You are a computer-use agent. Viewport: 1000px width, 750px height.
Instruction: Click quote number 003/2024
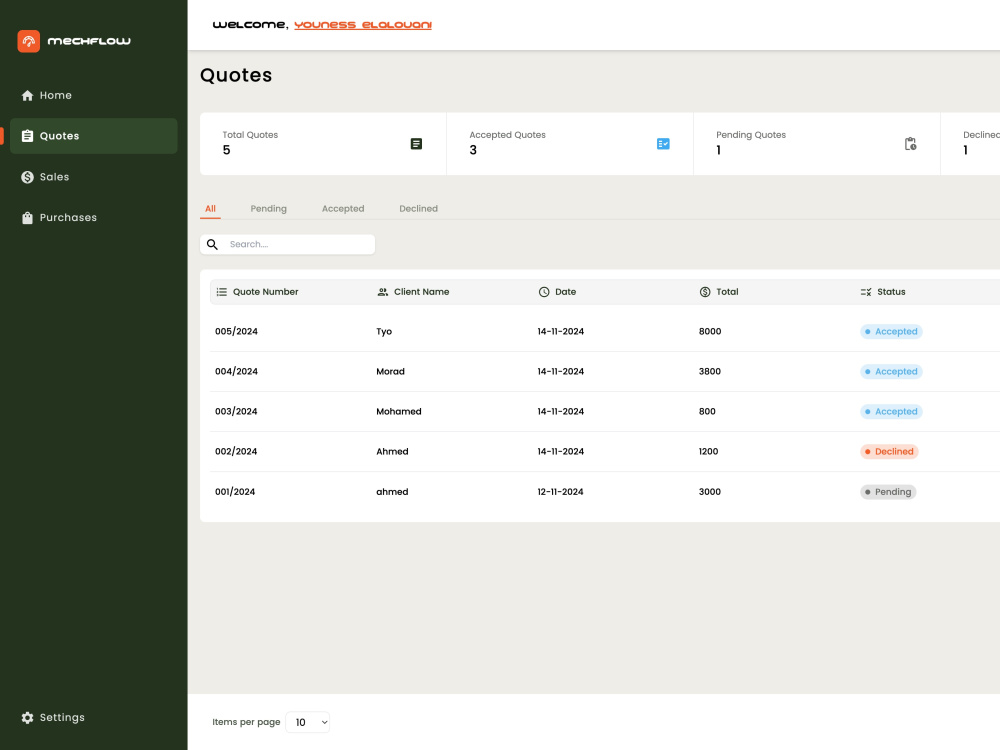click(x=236, y=412)
